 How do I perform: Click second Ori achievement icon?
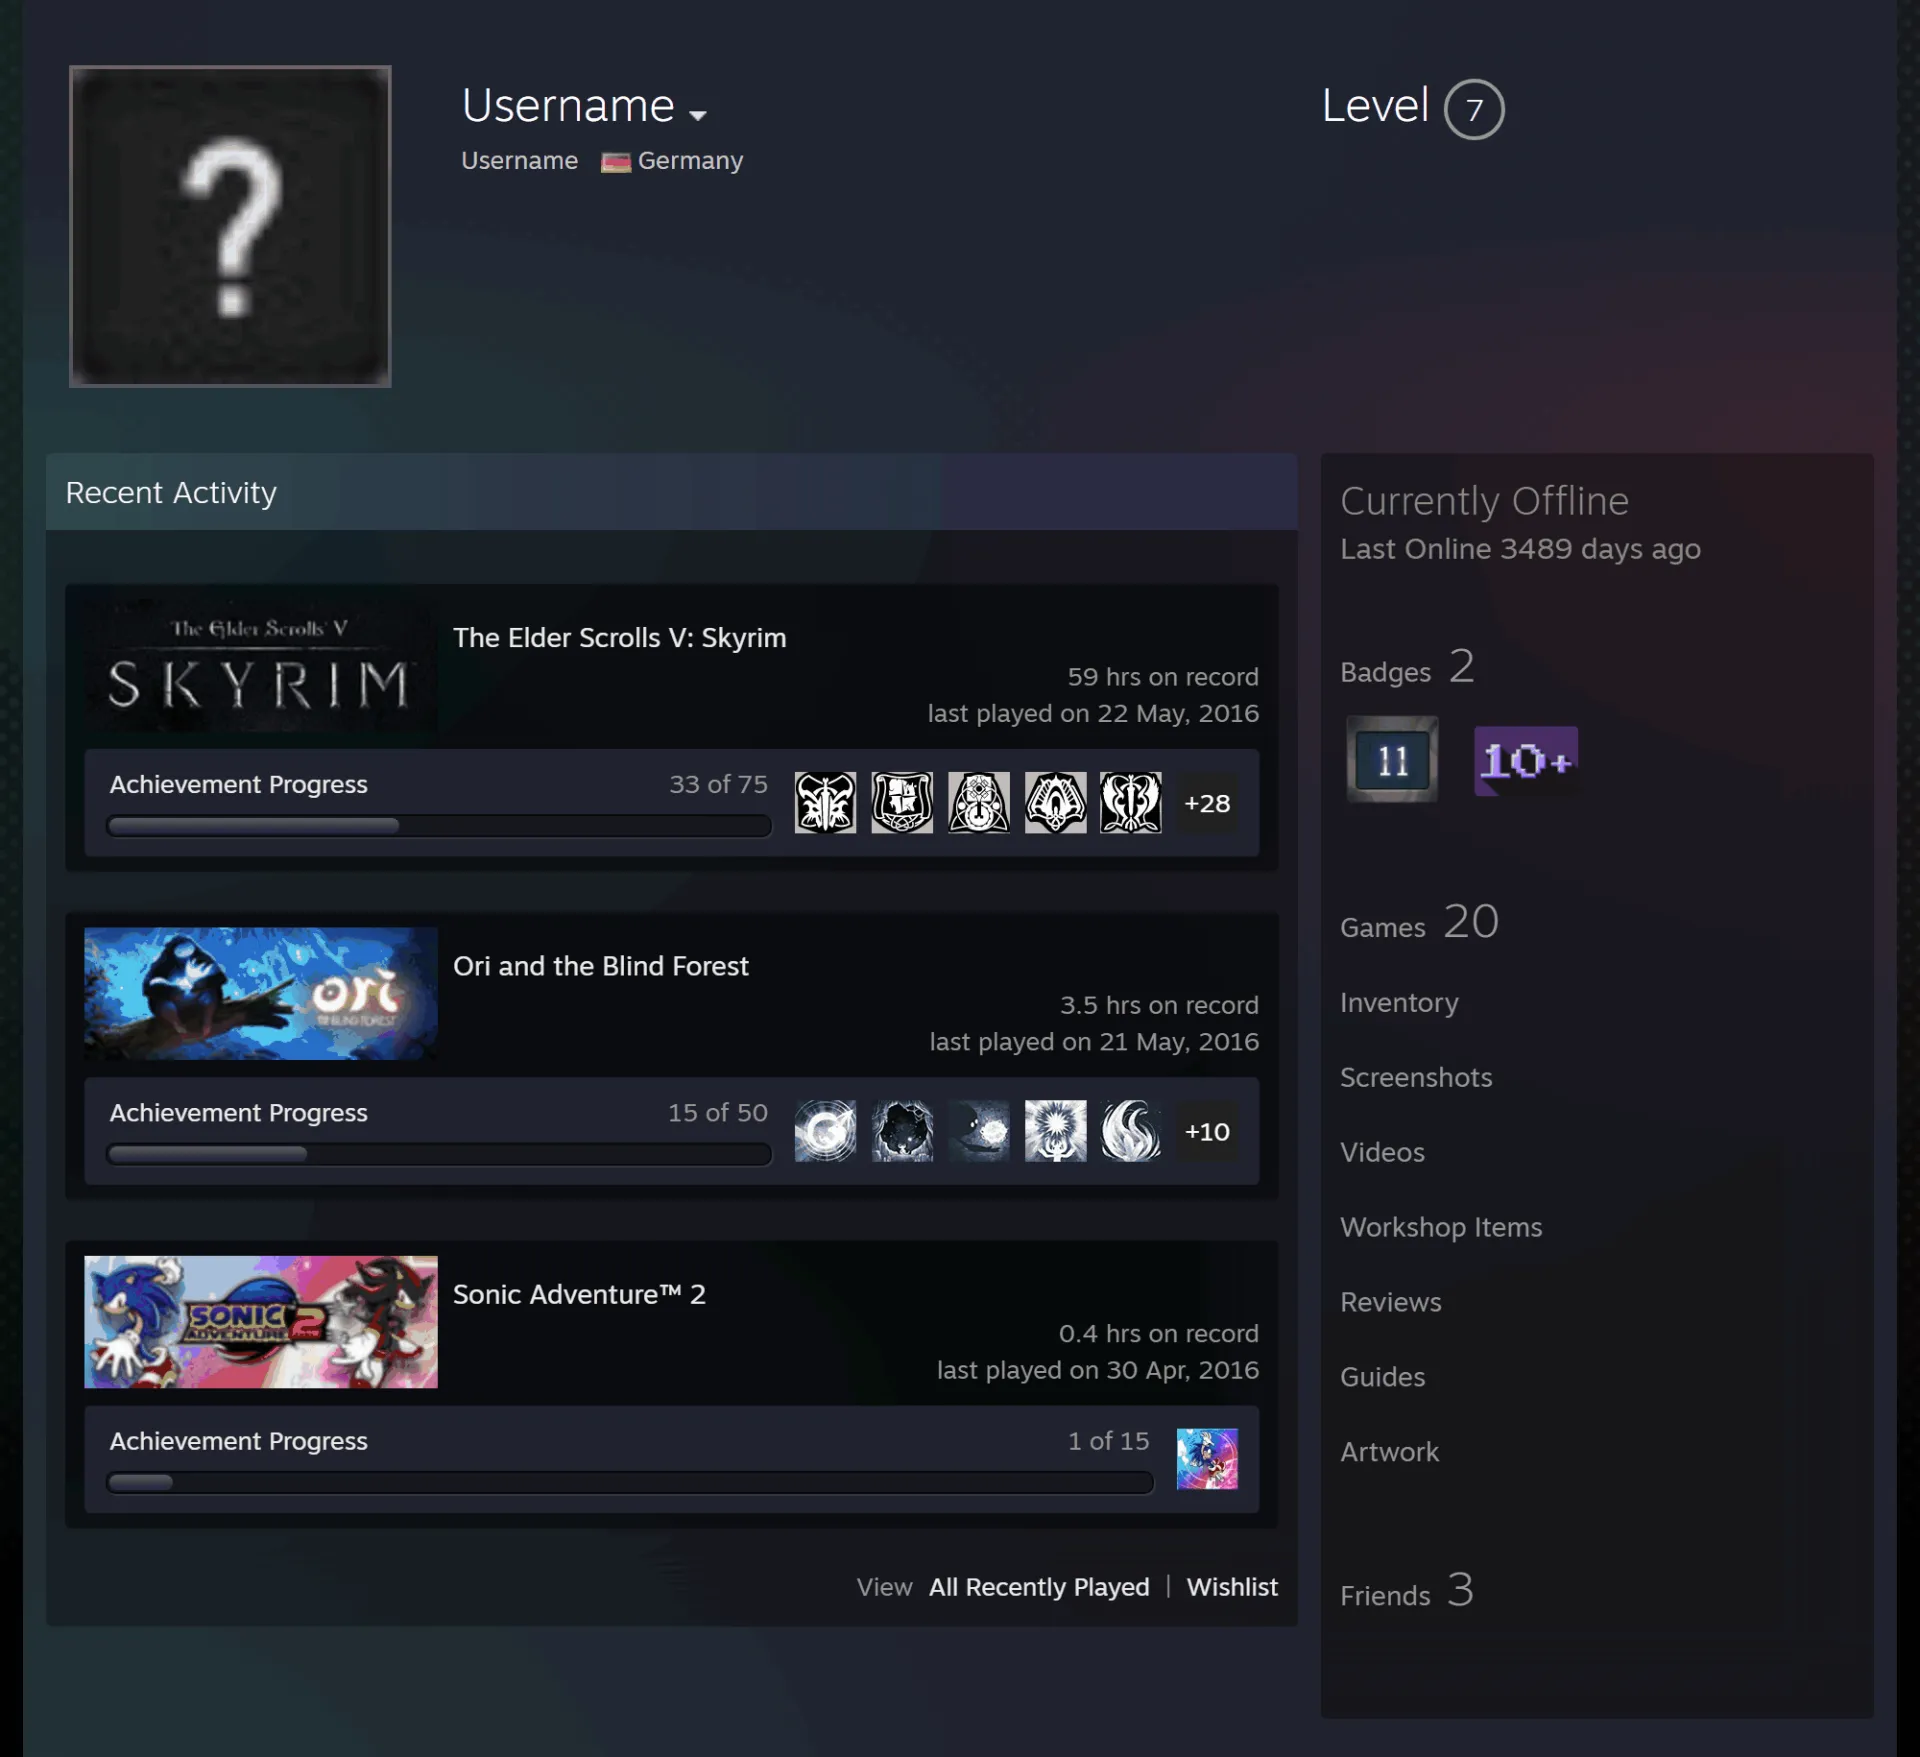(902, 1131)
